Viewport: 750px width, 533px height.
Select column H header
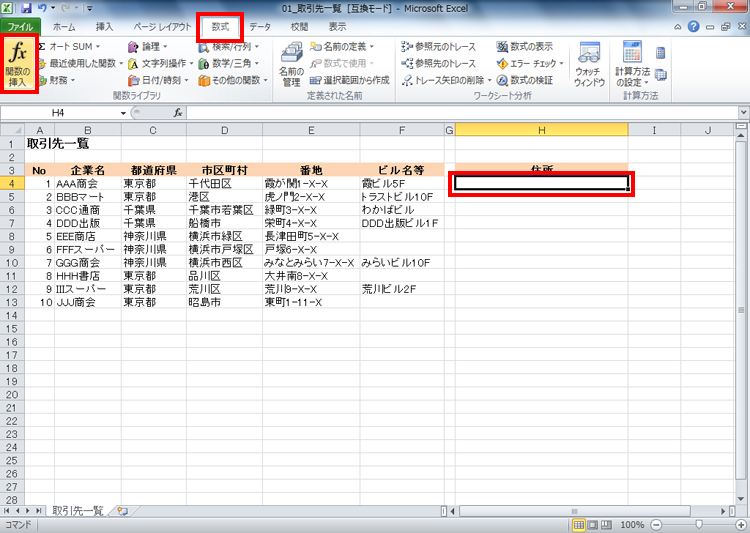[541, 130]
